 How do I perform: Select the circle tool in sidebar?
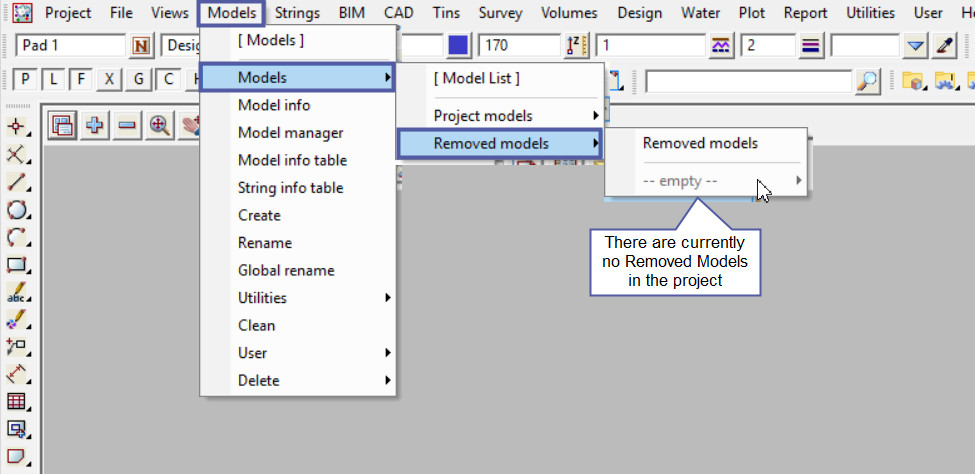point(17,211)
